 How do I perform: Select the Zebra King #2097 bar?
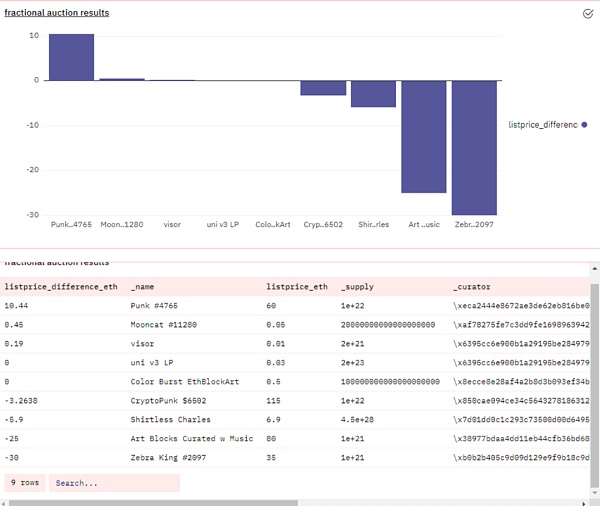click(474, 147)
